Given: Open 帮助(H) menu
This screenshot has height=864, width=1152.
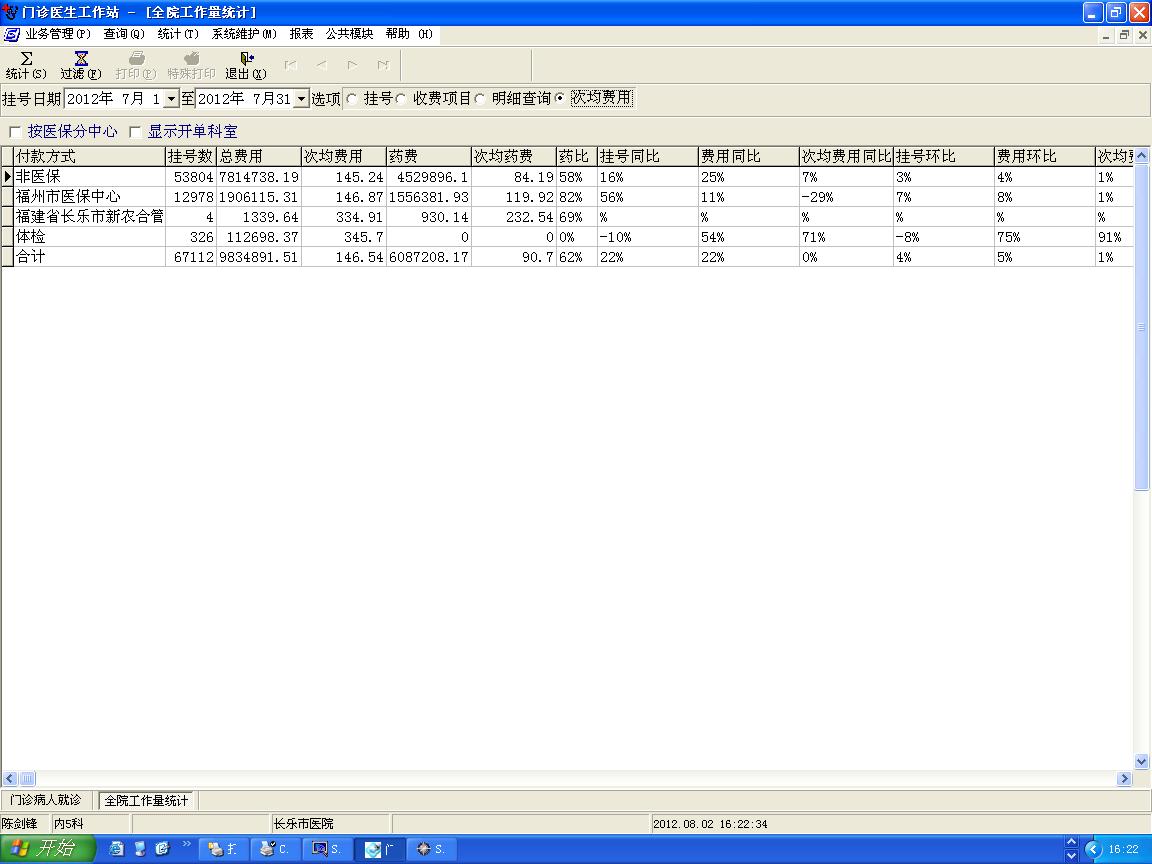Looking at the screenshot, I should (409, 34).
